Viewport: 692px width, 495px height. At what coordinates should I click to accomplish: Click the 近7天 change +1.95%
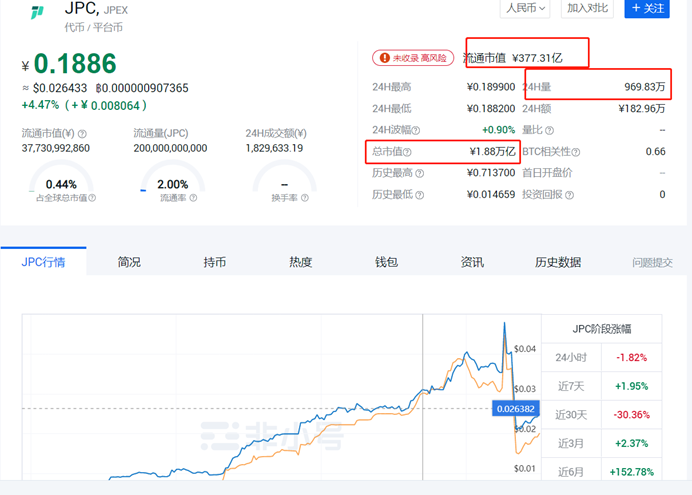[632, 386]
